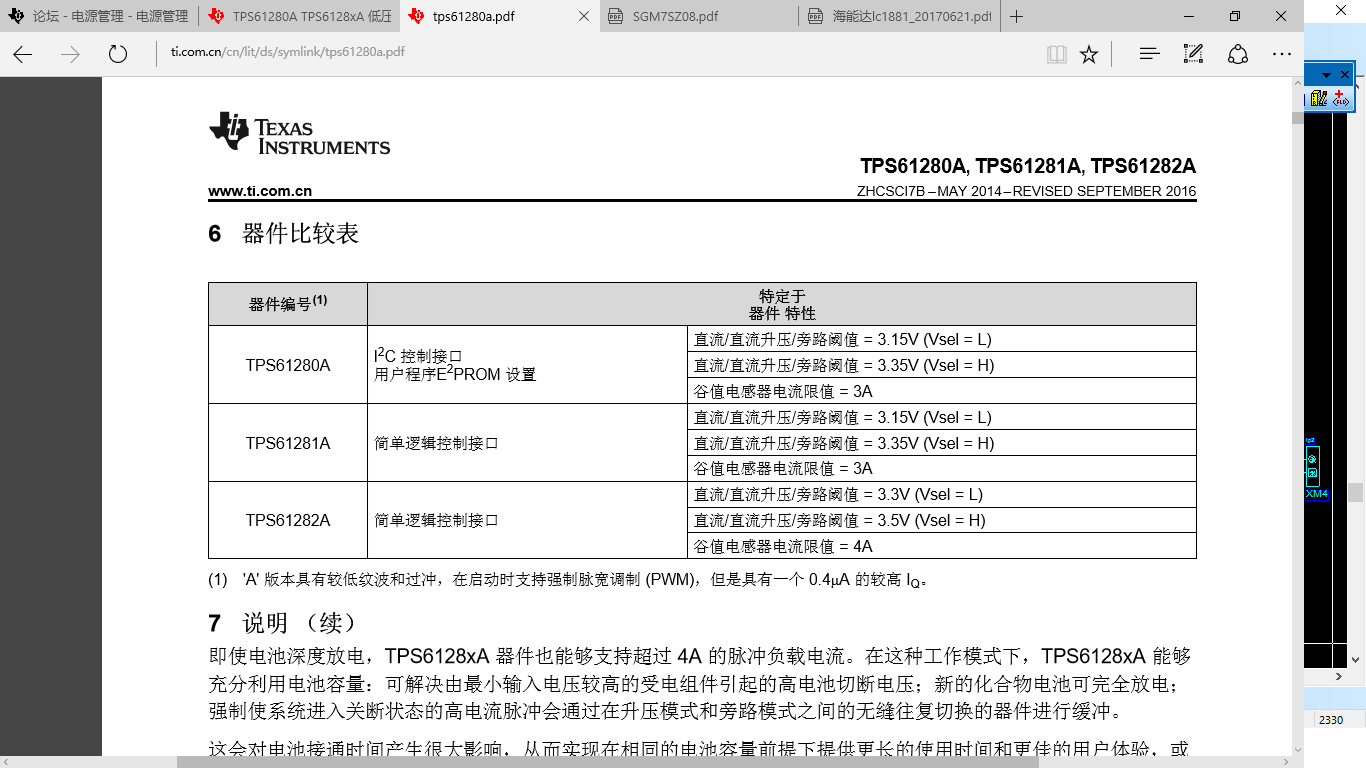
Task: Click the TPS61280A, TPS61281A, TPS61282A page title
Action: point(1028,166)
